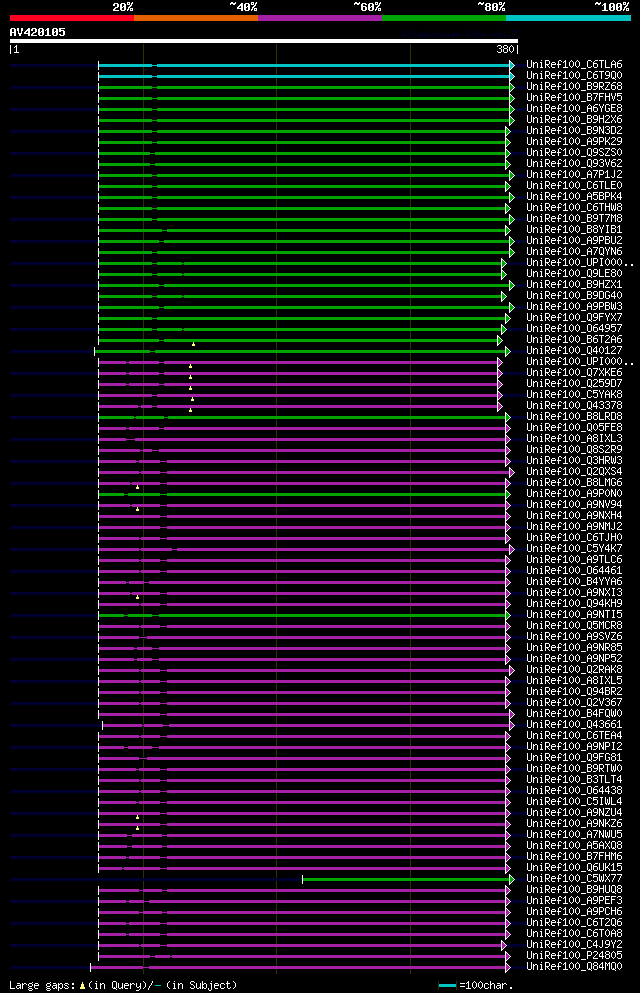Click the UniRef100_A8IXL3 label
640x993 pixels.
pyautogui.click(x=574, y=438)
